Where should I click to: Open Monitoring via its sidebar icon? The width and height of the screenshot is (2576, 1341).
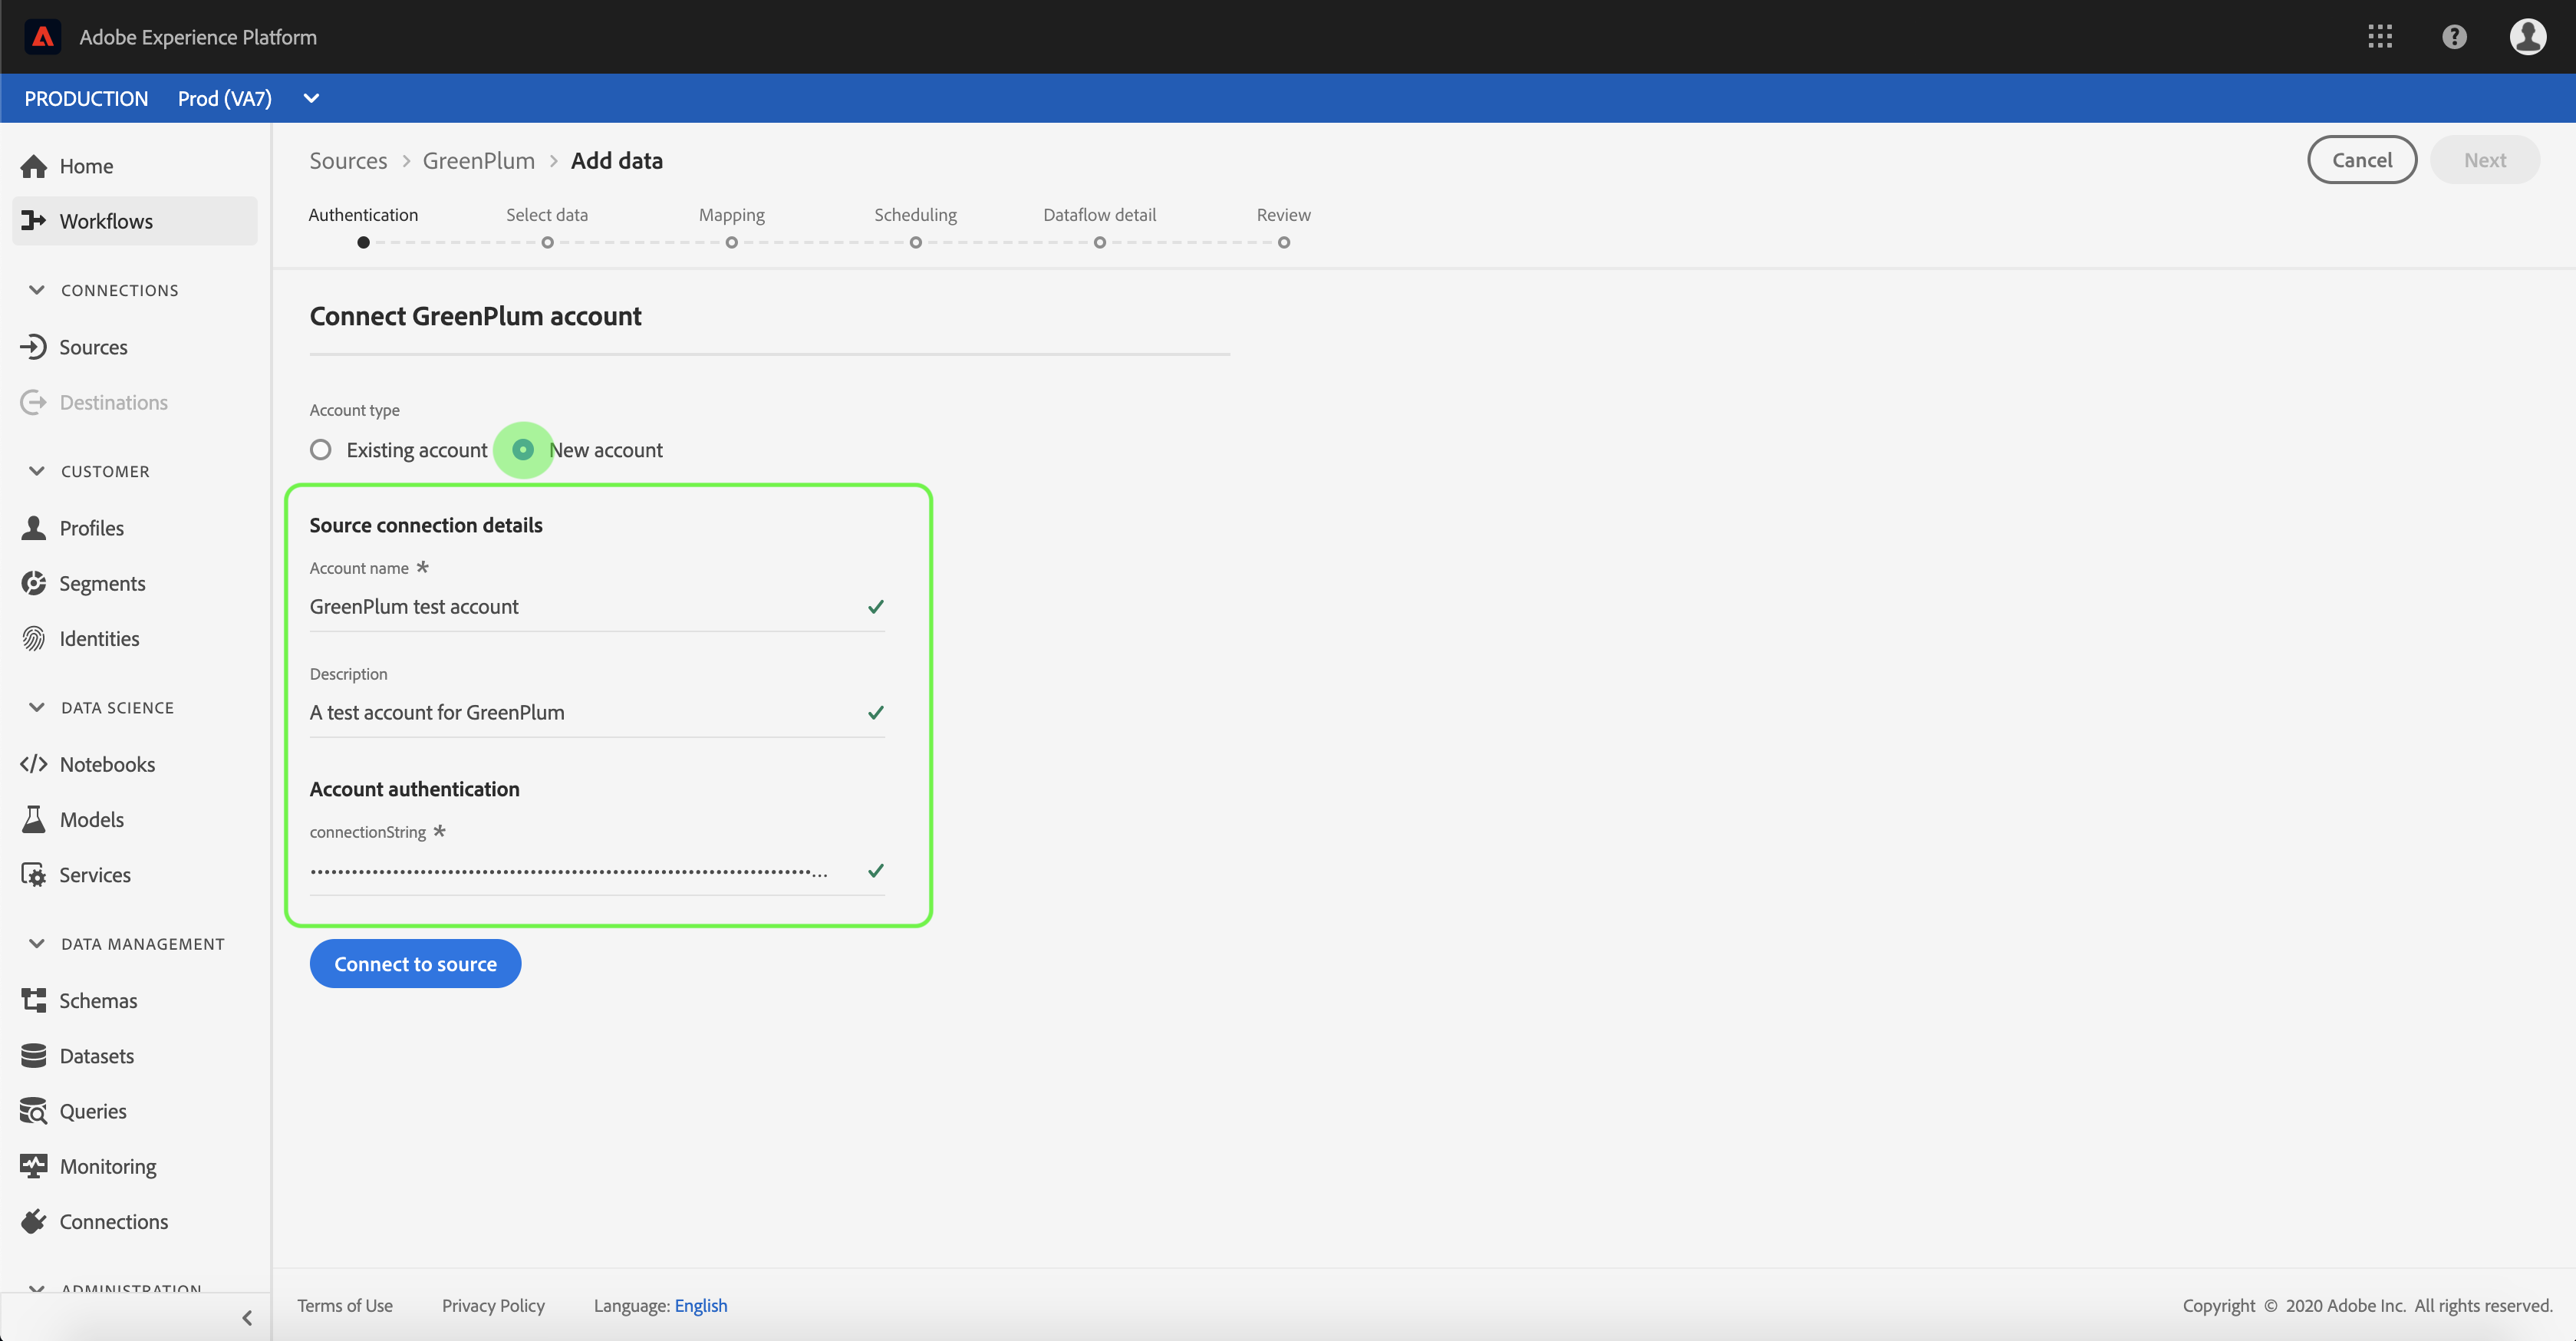click(34, 1166)
